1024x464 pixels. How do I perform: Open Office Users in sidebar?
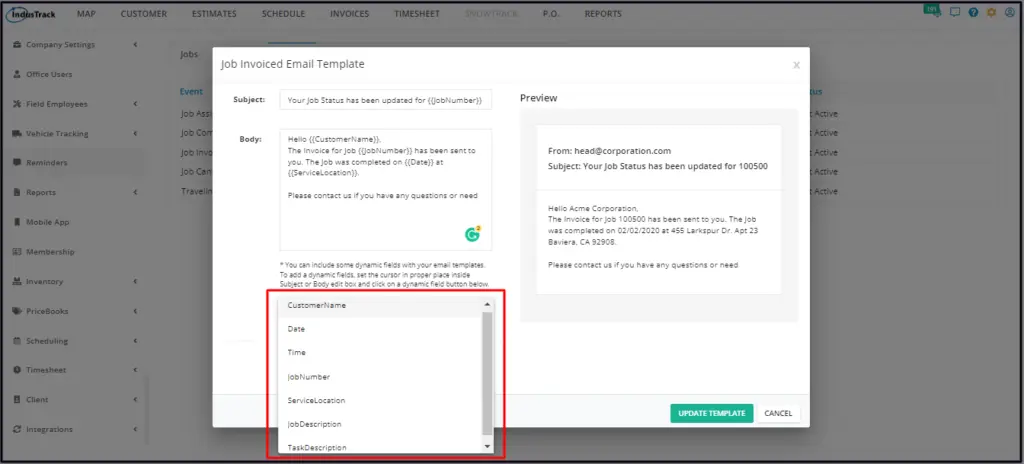click(49, 75)
